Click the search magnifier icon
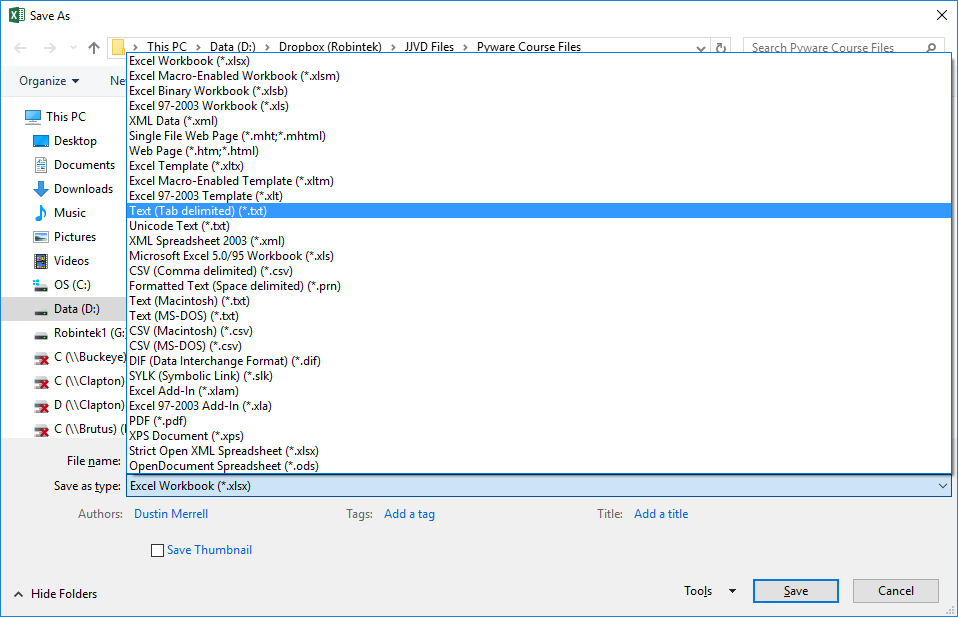 pos(931,48)
